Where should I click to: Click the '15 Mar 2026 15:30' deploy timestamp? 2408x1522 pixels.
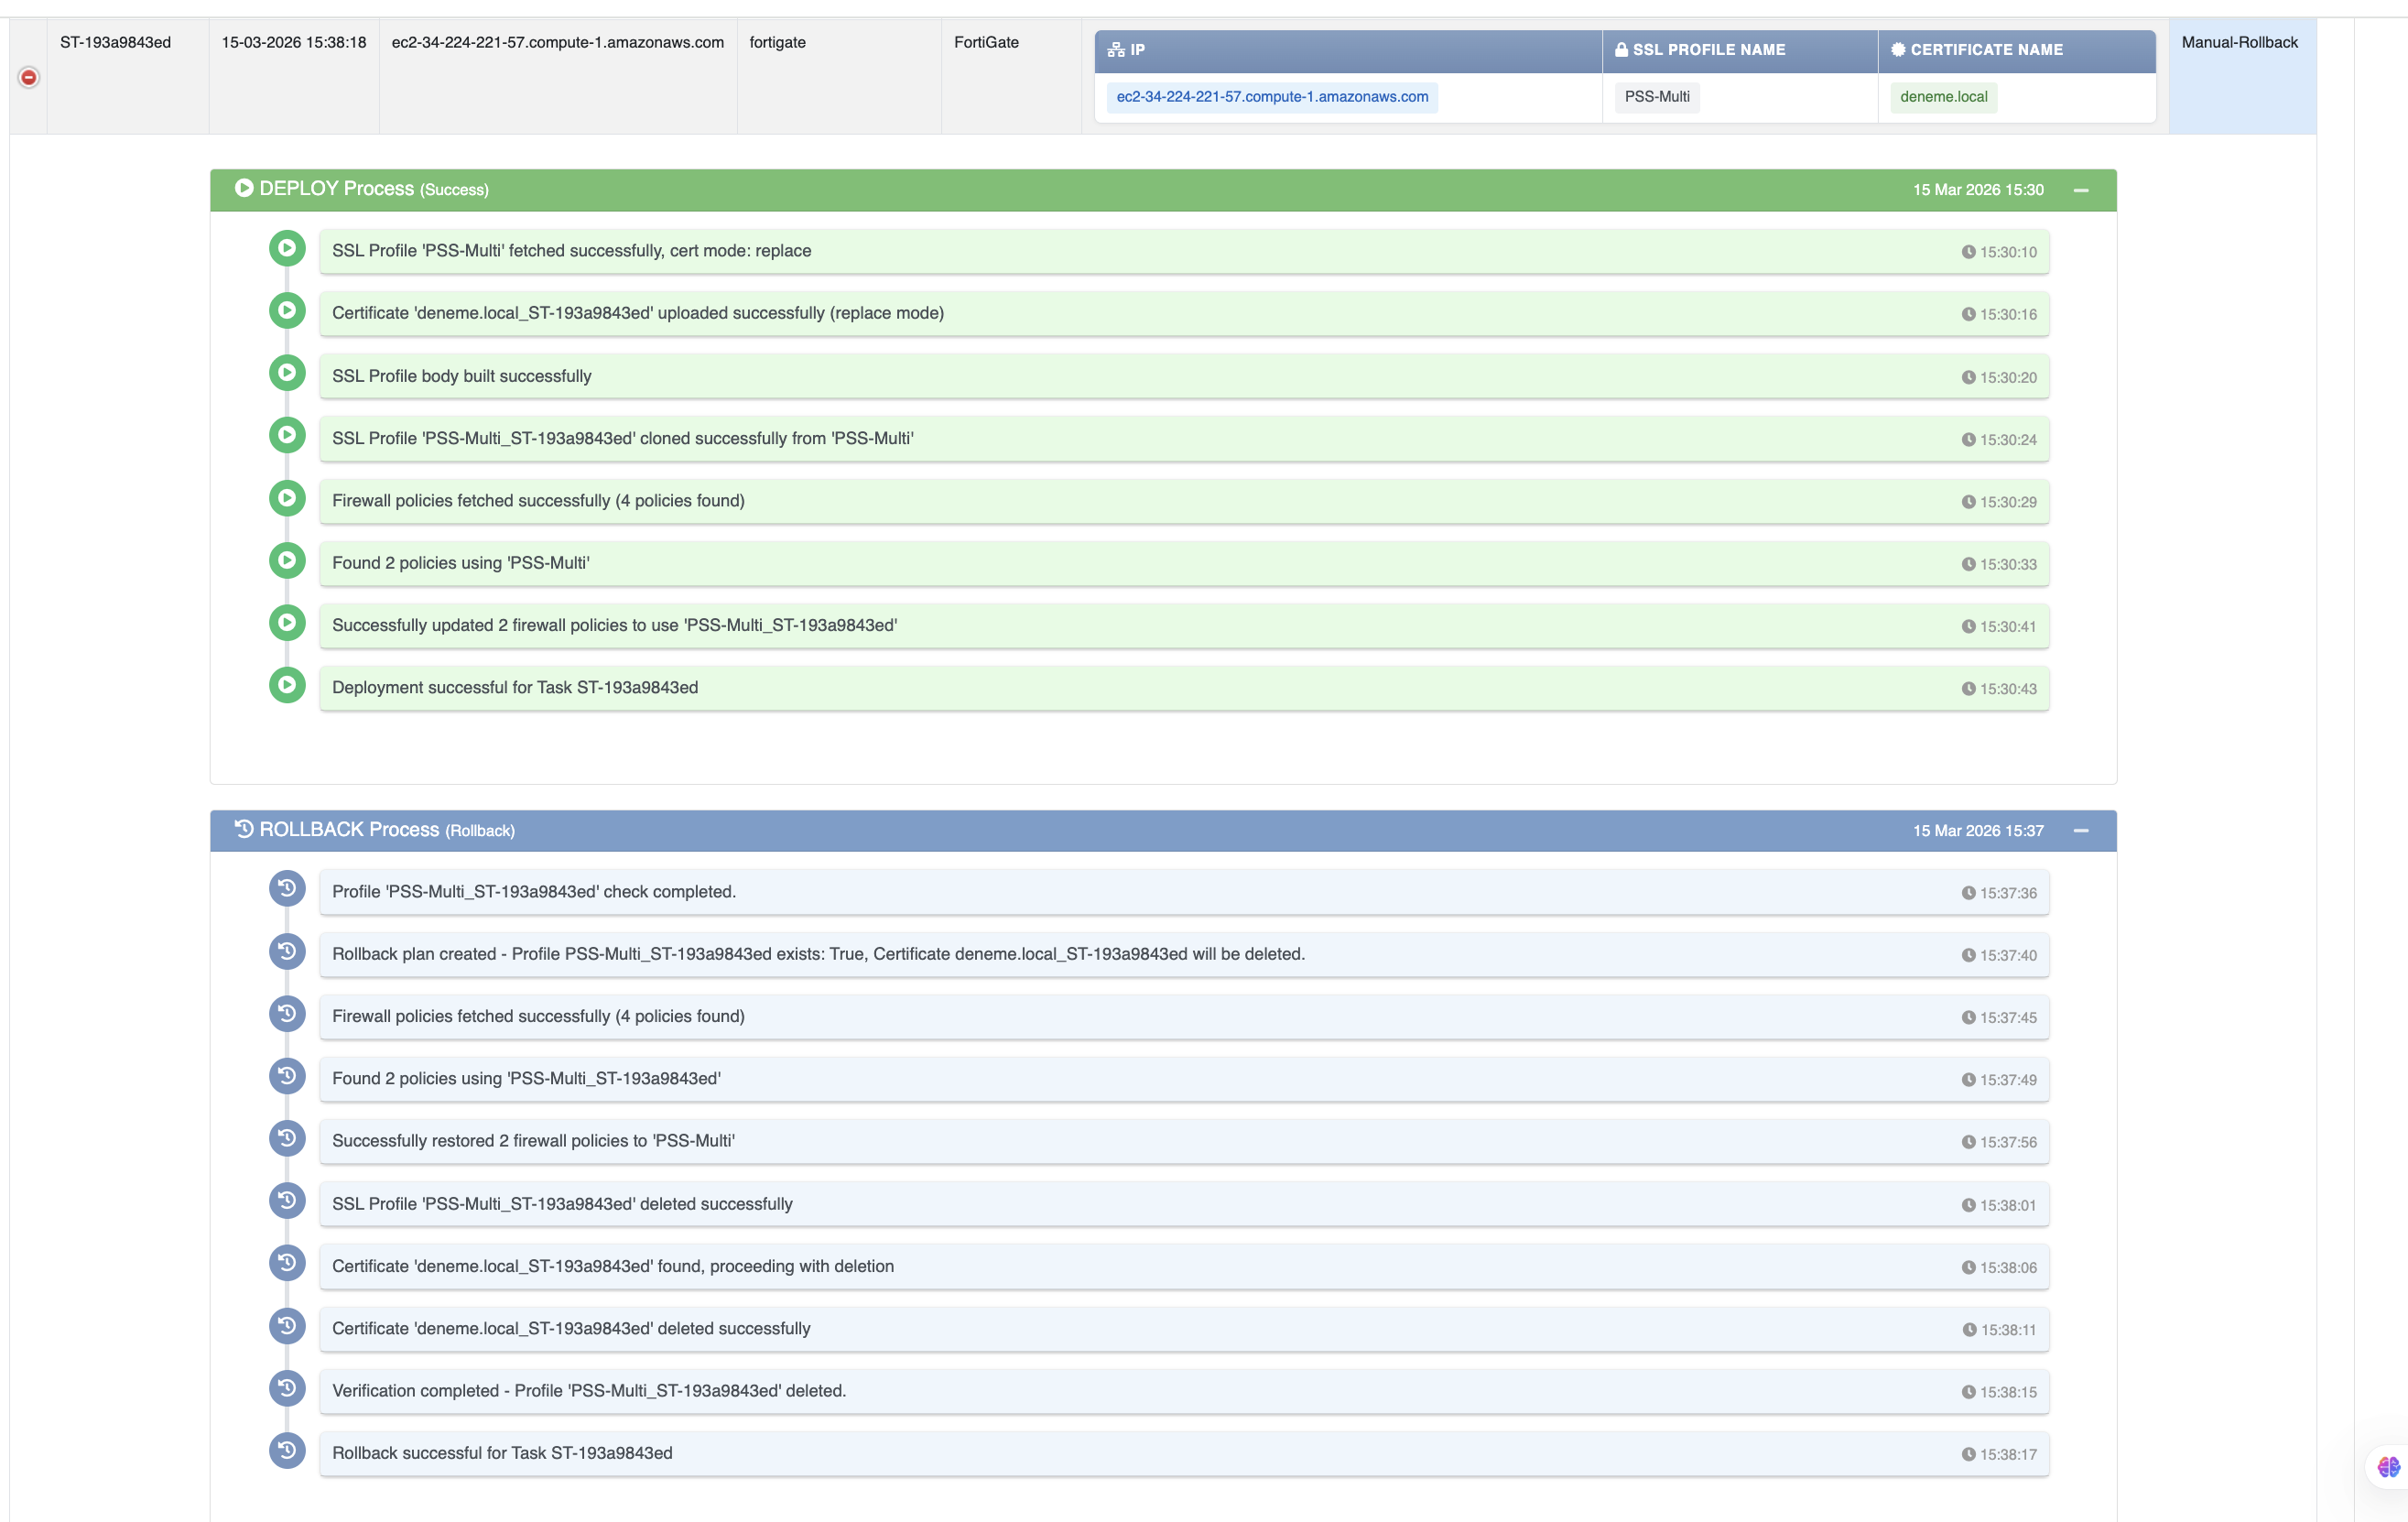coord(1978,190)
